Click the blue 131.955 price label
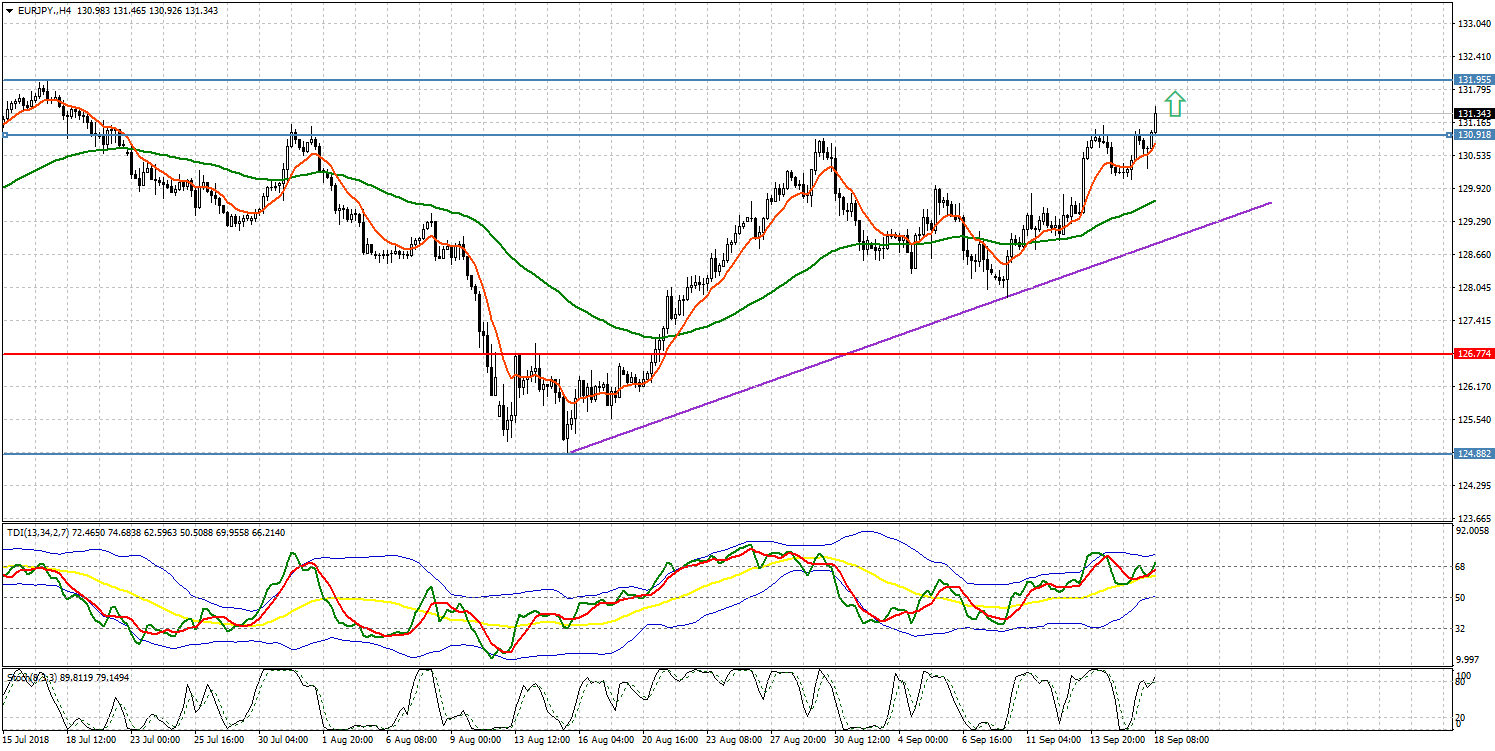The height and width of the screenshot is (751, 1495). tap(1470, 79)
